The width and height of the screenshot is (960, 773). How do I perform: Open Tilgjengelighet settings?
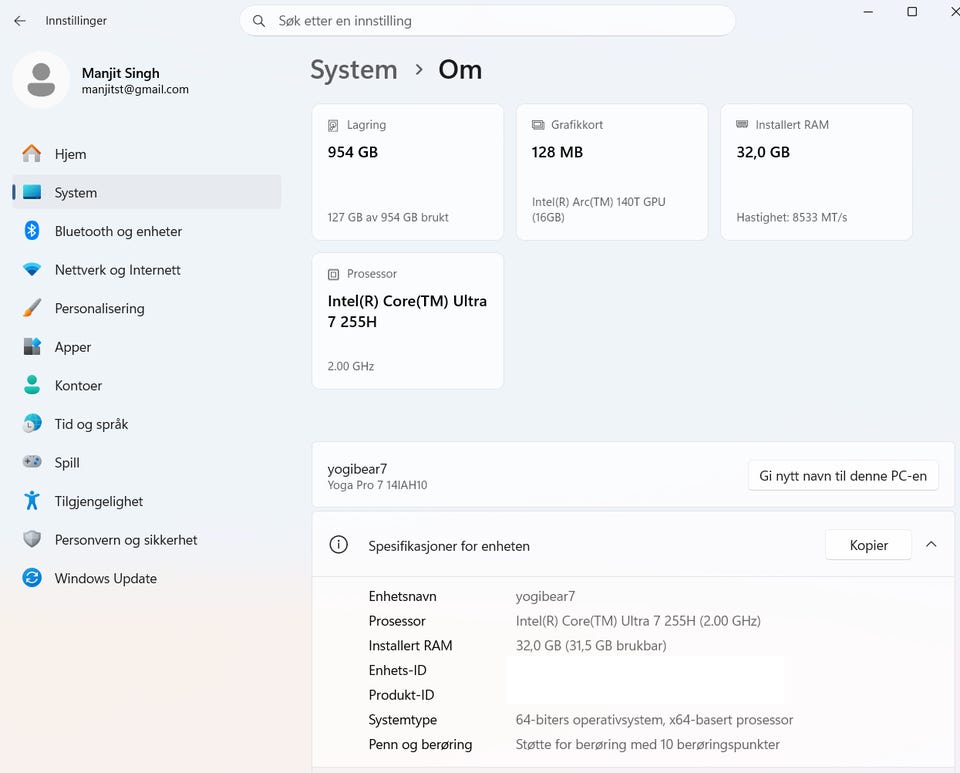click(x=147, y=501)
